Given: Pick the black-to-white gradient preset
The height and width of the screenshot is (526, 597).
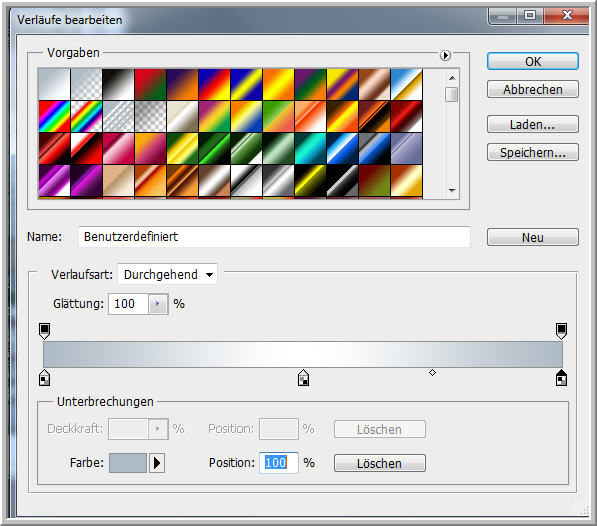Looking at the screenshot, I should tap(118, 84).
